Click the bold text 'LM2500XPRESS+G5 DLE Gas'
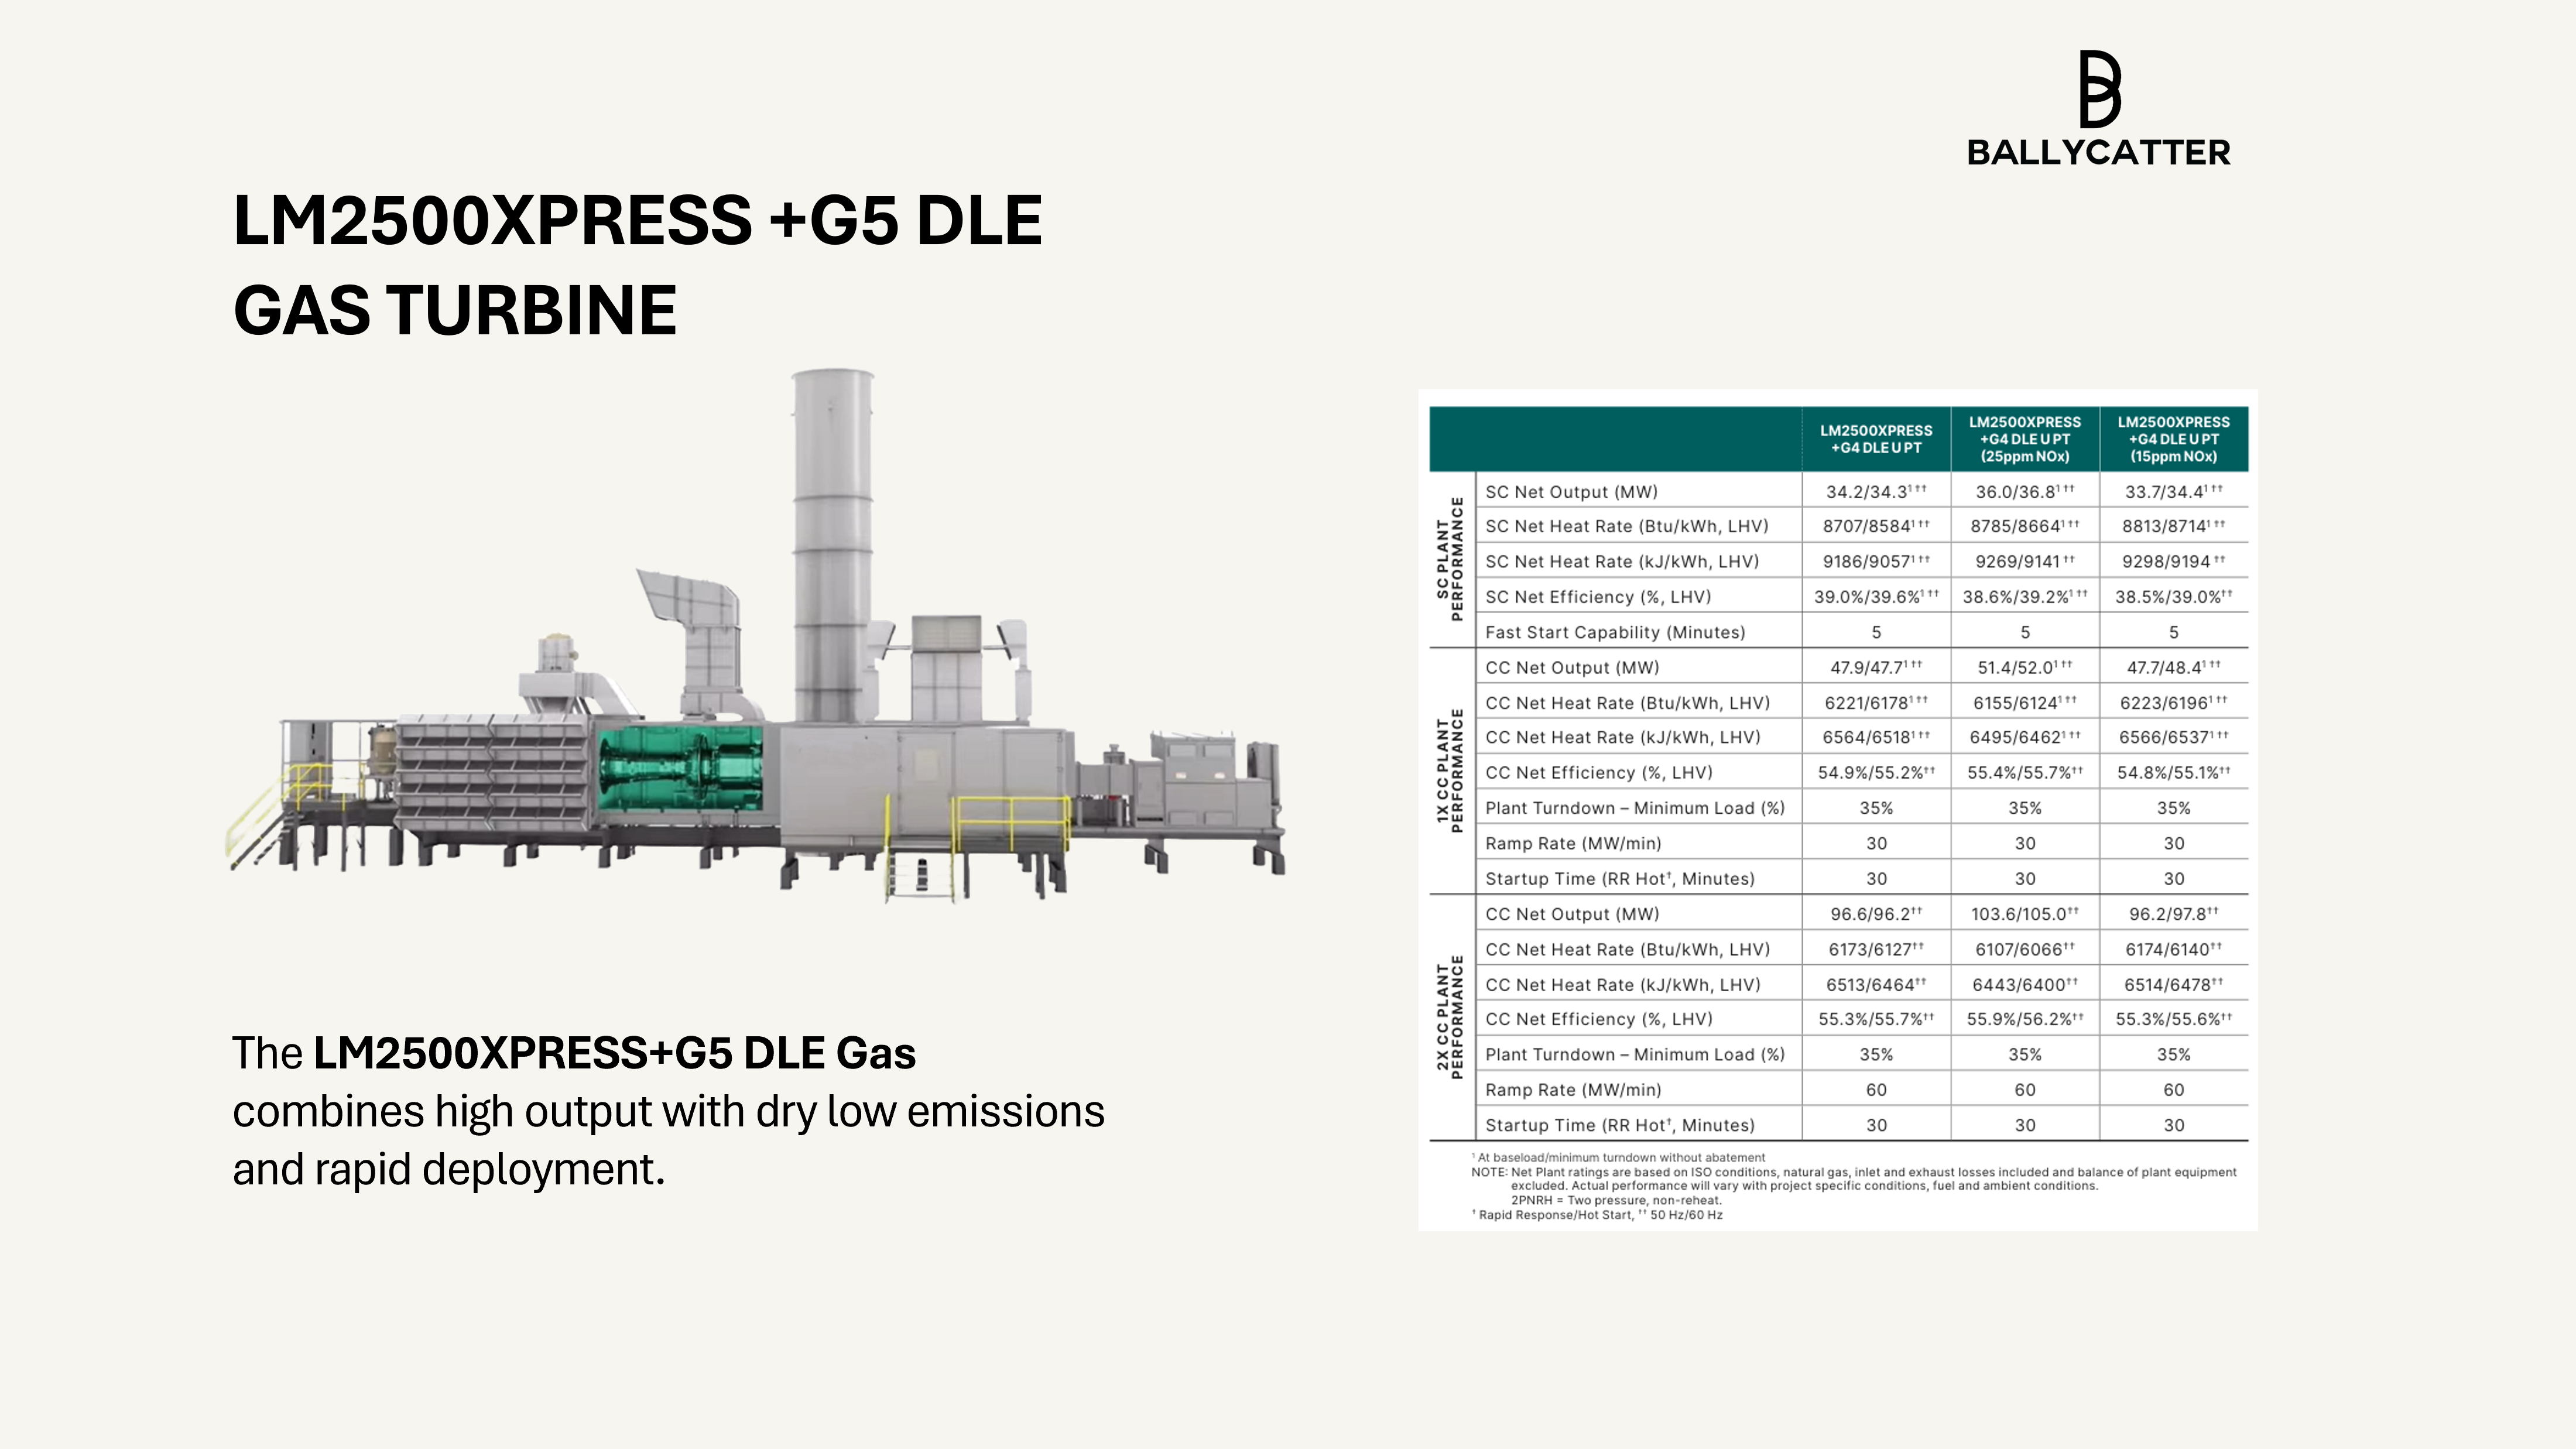The width and height of the screenshot is (2576, 1449). click(x=614, y=1053)
